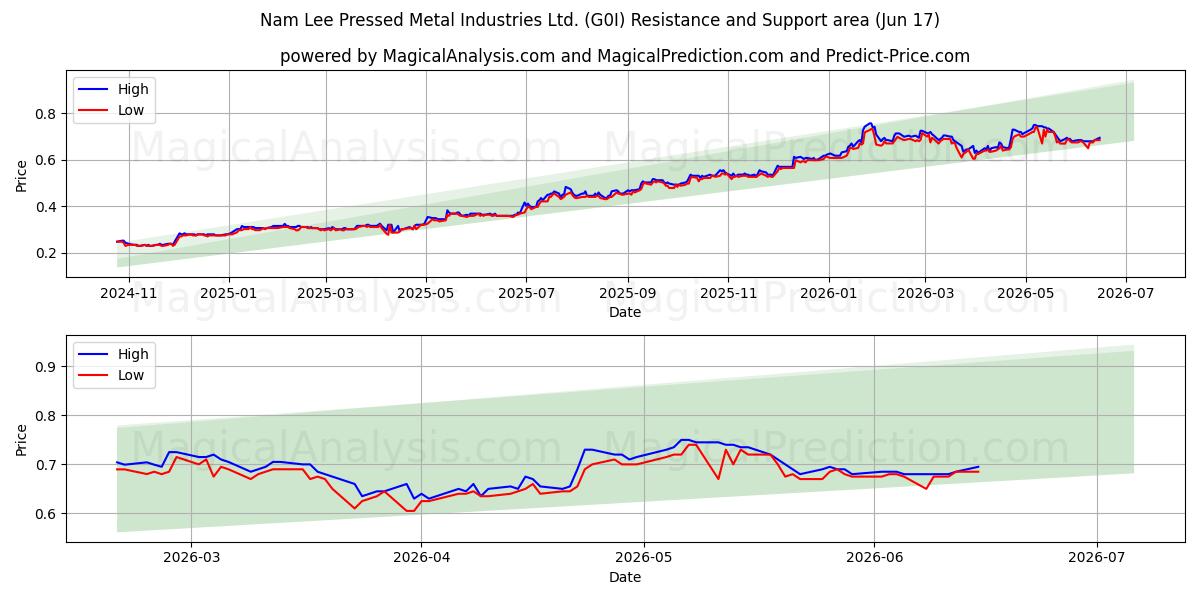Click the '2025-07' x-axis label

[526, 295]
